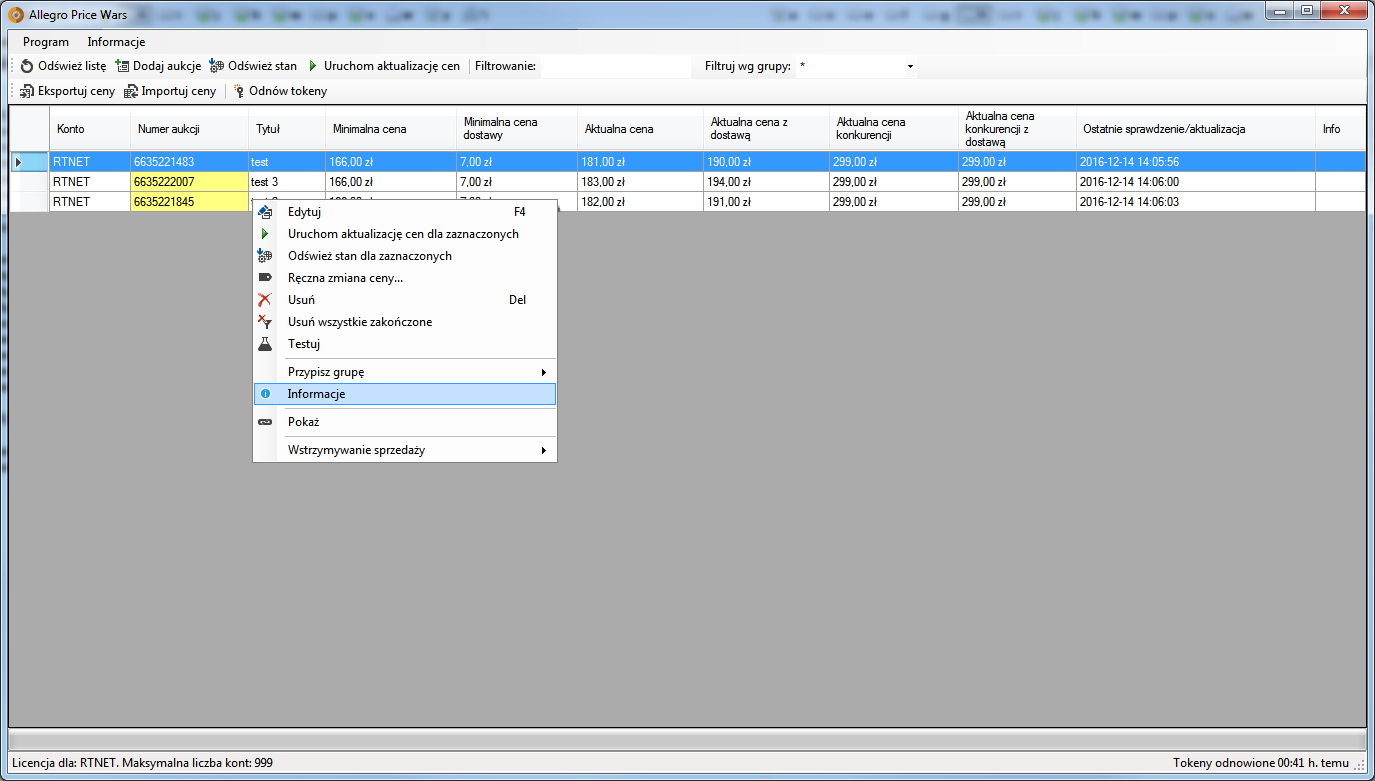Click 'Tokeny odnowione 00:41 h. temu' status text
This screenshot has width=1375, height=781.
[1261, 763]
